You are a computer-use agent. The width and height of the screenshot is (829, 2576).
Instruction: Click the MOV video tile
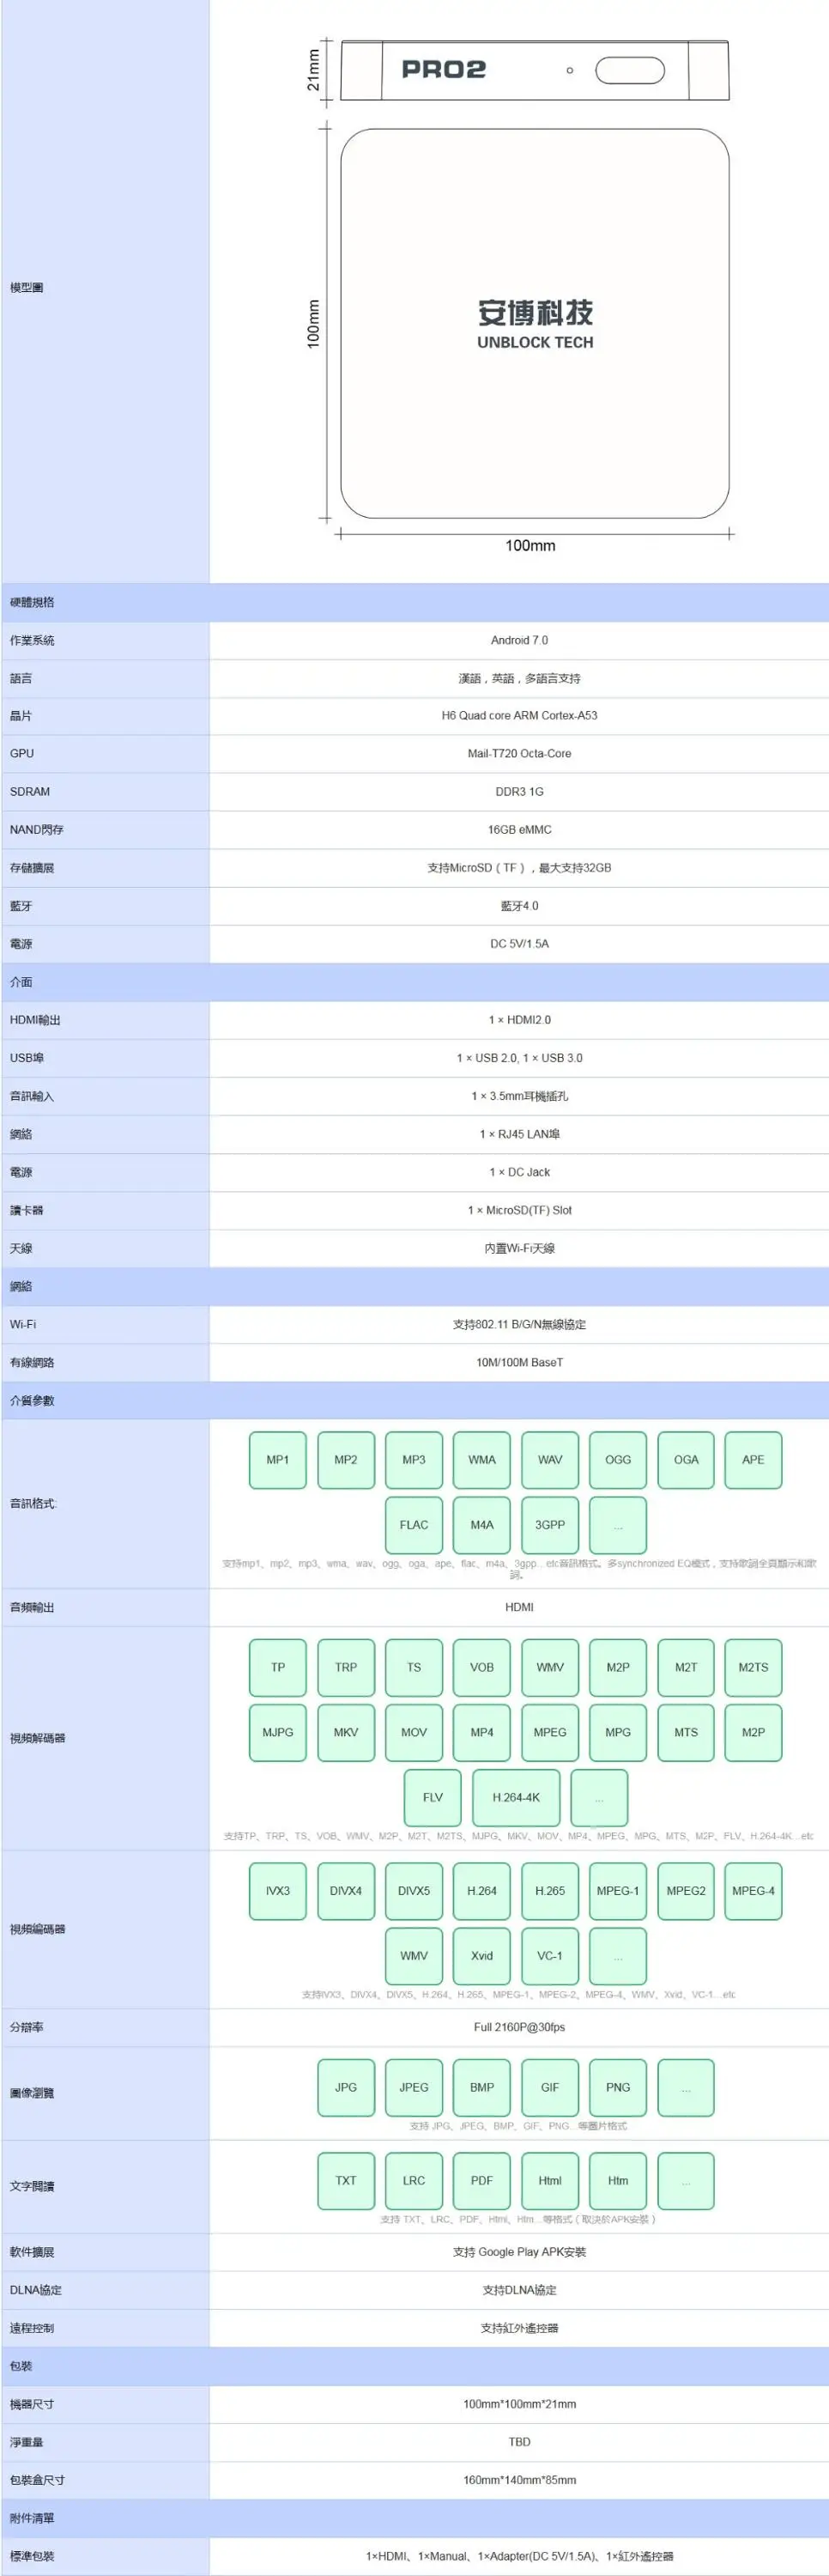[x=413, y=1732]
